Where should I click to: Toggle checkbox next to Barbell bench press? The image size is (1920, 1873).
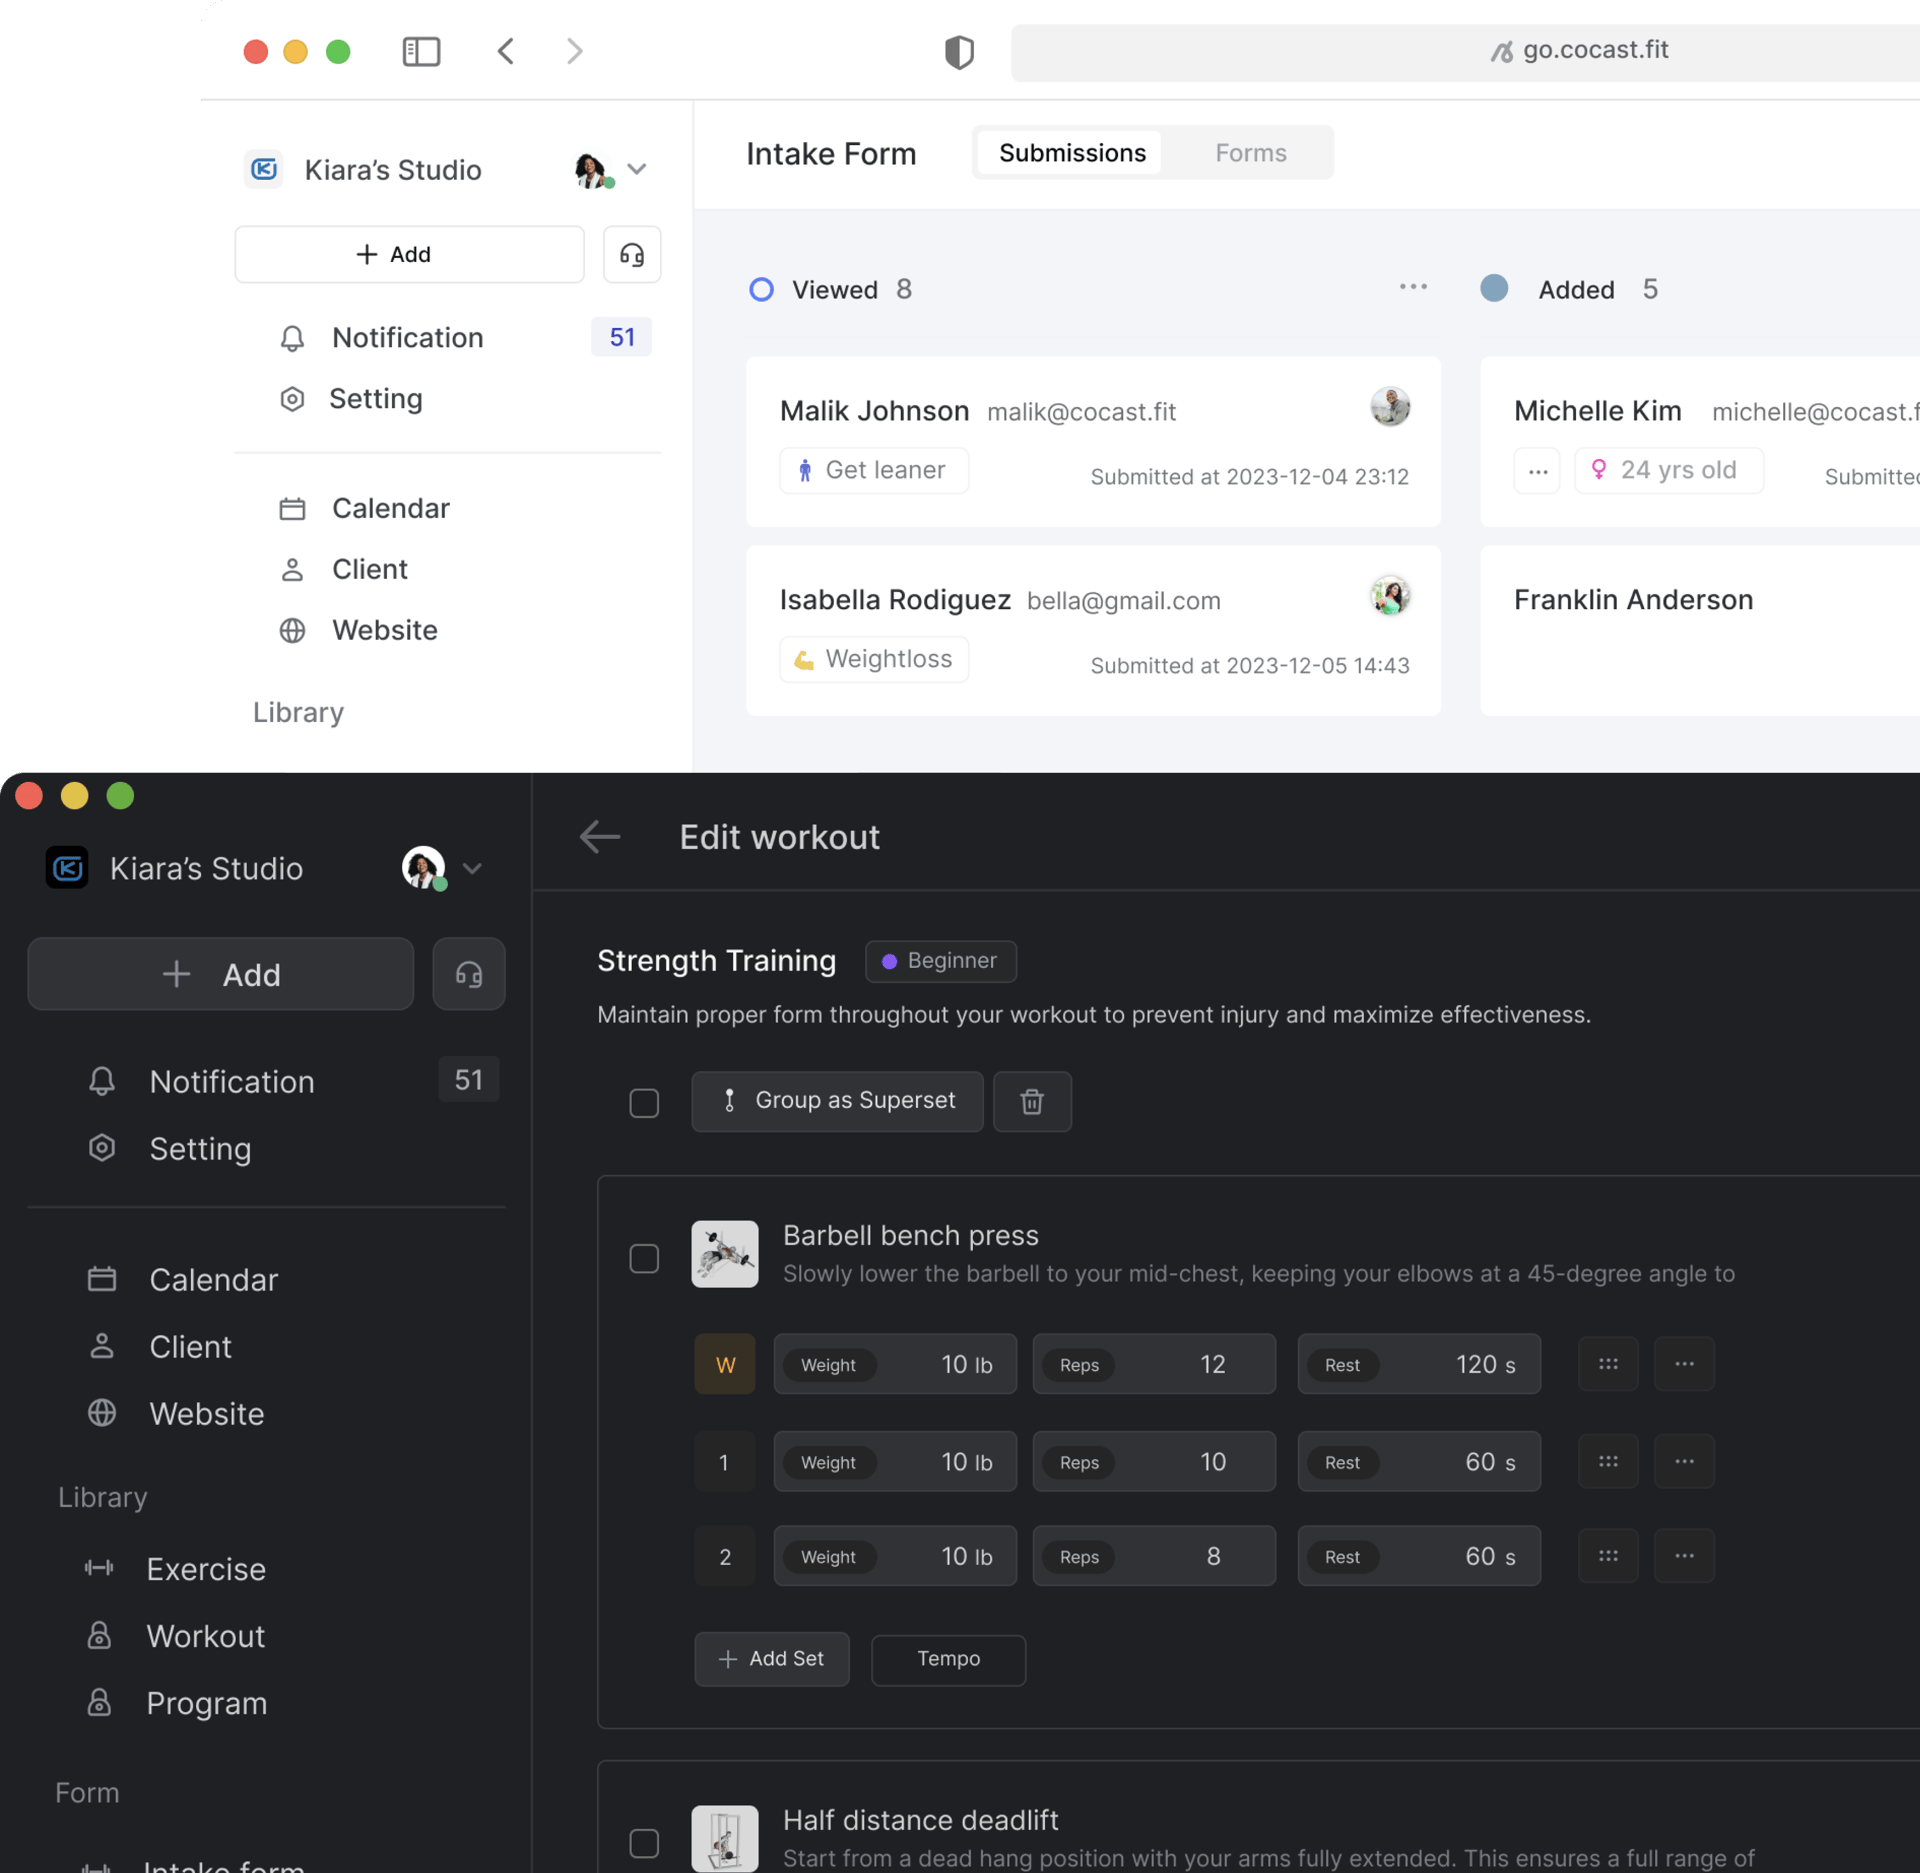tap(643, 1257)
